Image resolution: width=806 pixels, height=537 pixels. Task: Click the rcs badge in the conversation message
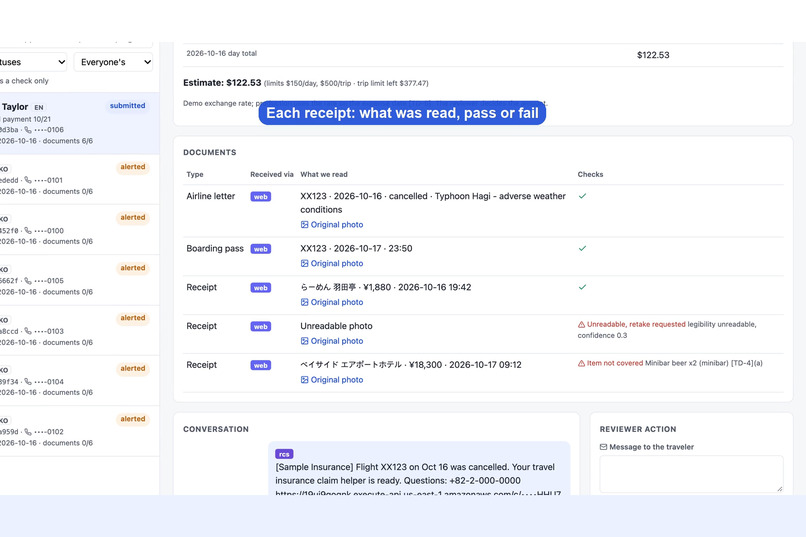pyautogui.click(x=284, y=454)
